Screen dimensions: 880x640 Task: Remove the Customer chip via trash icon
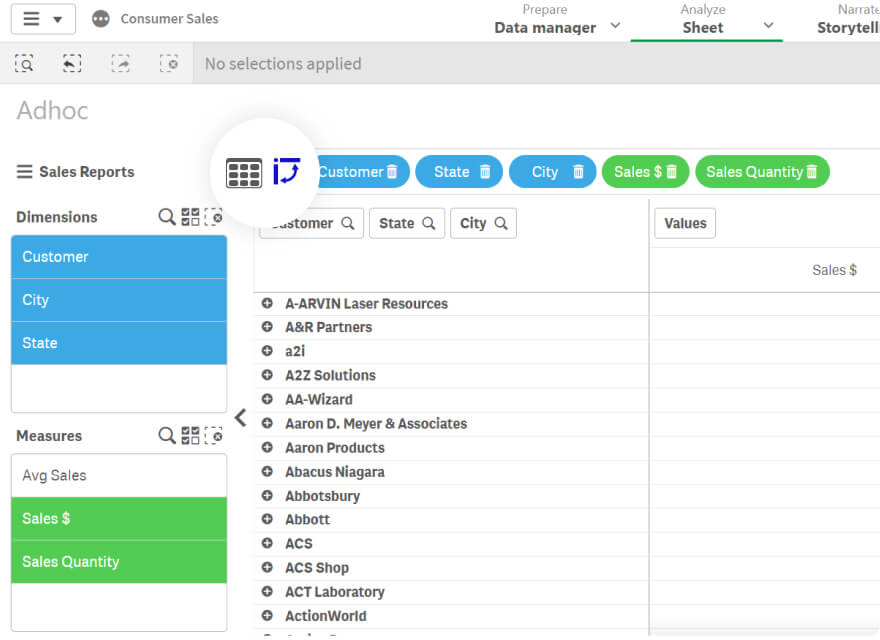tap(392, 172)
